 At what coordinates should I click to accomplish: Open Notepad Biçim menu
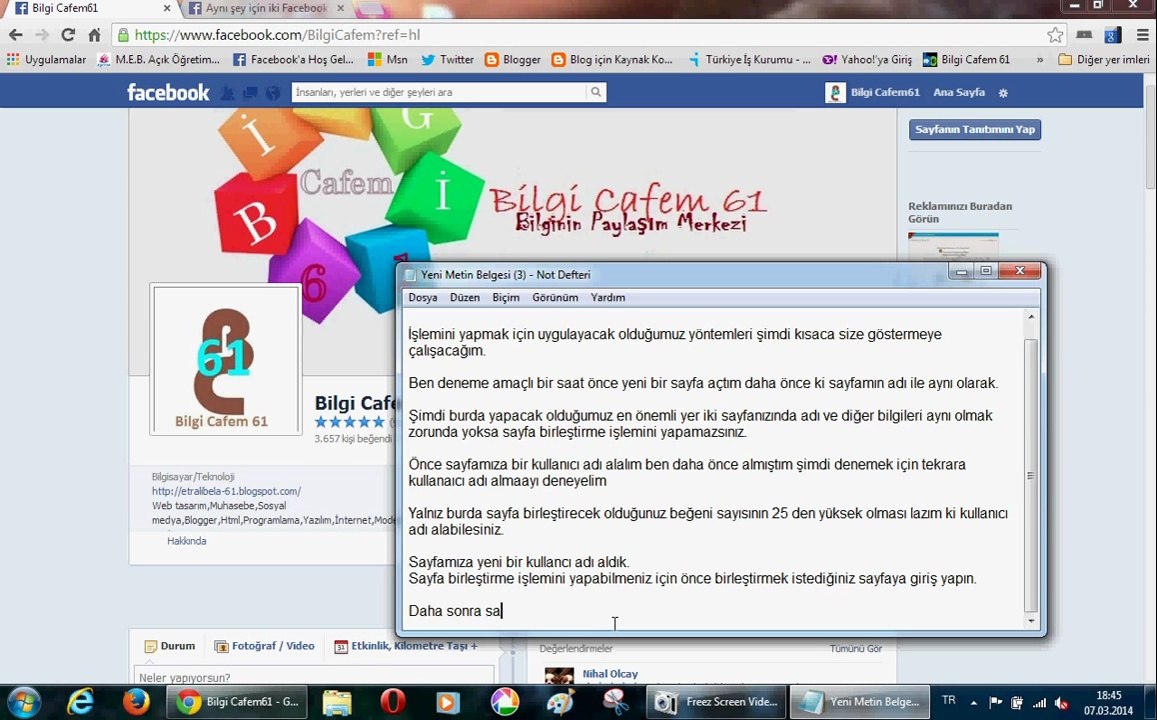505,297
